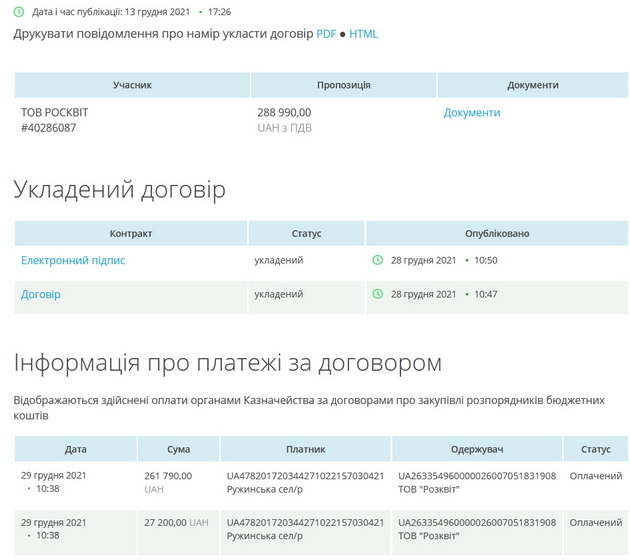Image resolution: width=630 pixels, height=560 pixels.
Task: Click the Одержувач column header
Action: 476,449
